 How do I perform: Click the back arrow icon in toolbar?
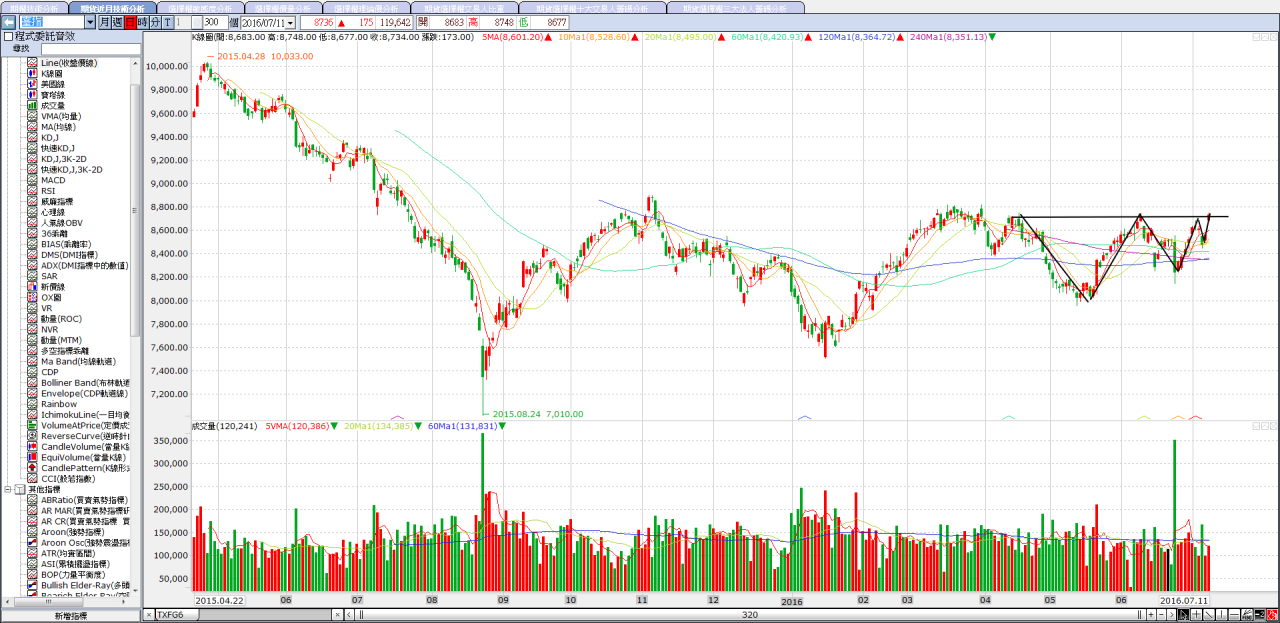[x=8, y=22]
